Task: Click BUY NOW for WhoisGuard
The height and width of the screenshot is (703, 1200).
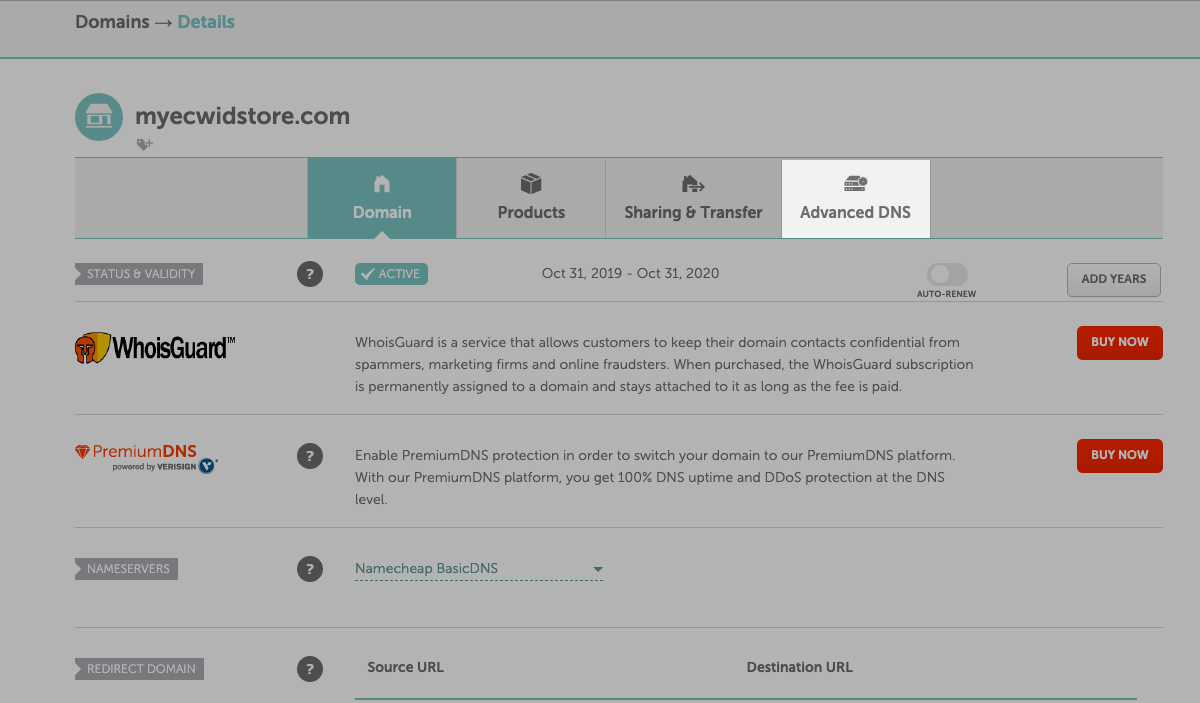Action: [1119, 342]
